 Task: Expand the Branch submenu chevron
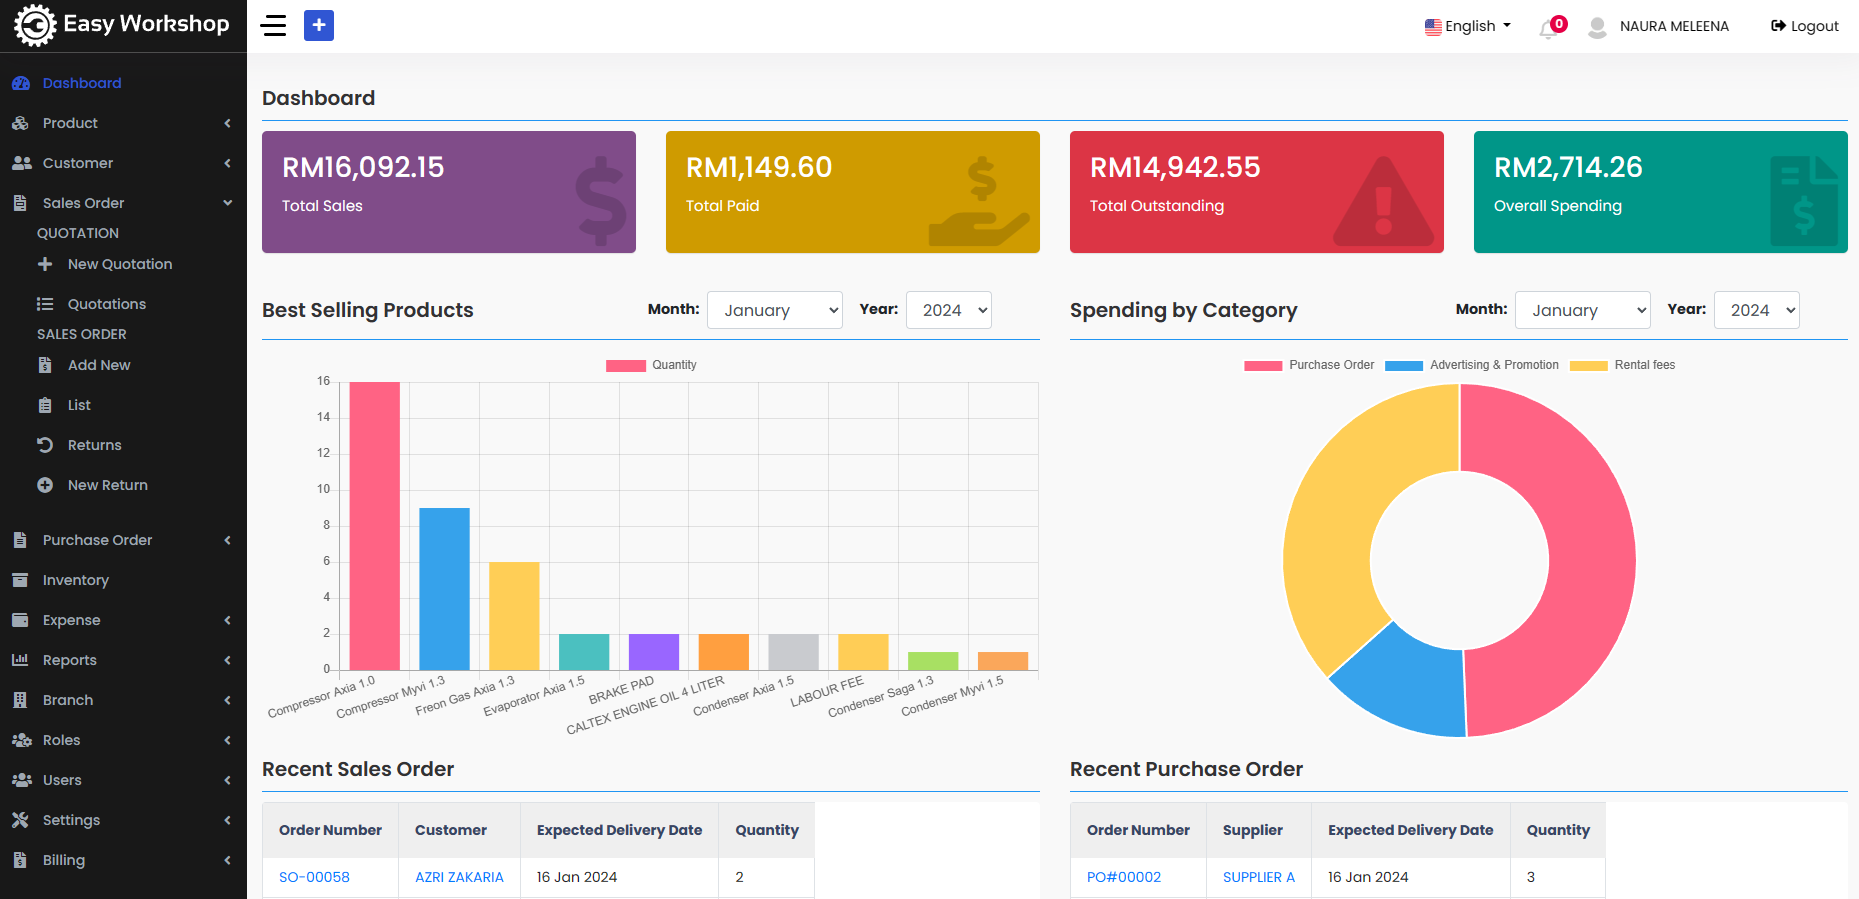point(228,700)
